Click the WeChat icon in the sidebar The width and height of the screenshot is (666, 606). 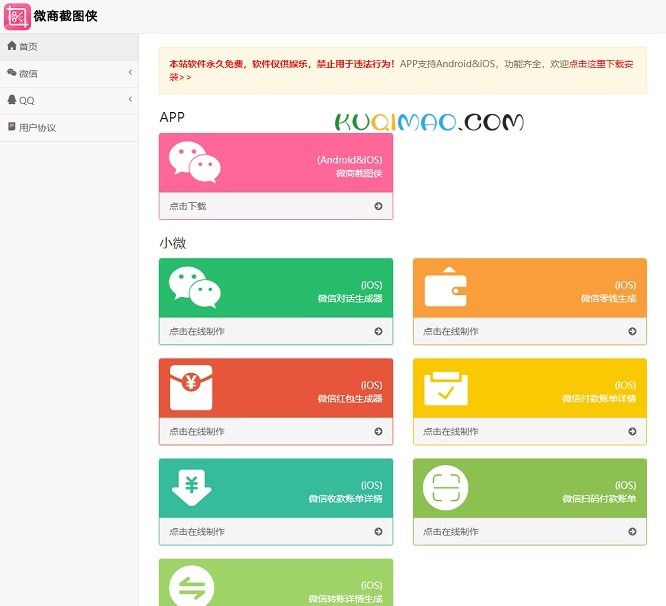[x=12, y=73]
